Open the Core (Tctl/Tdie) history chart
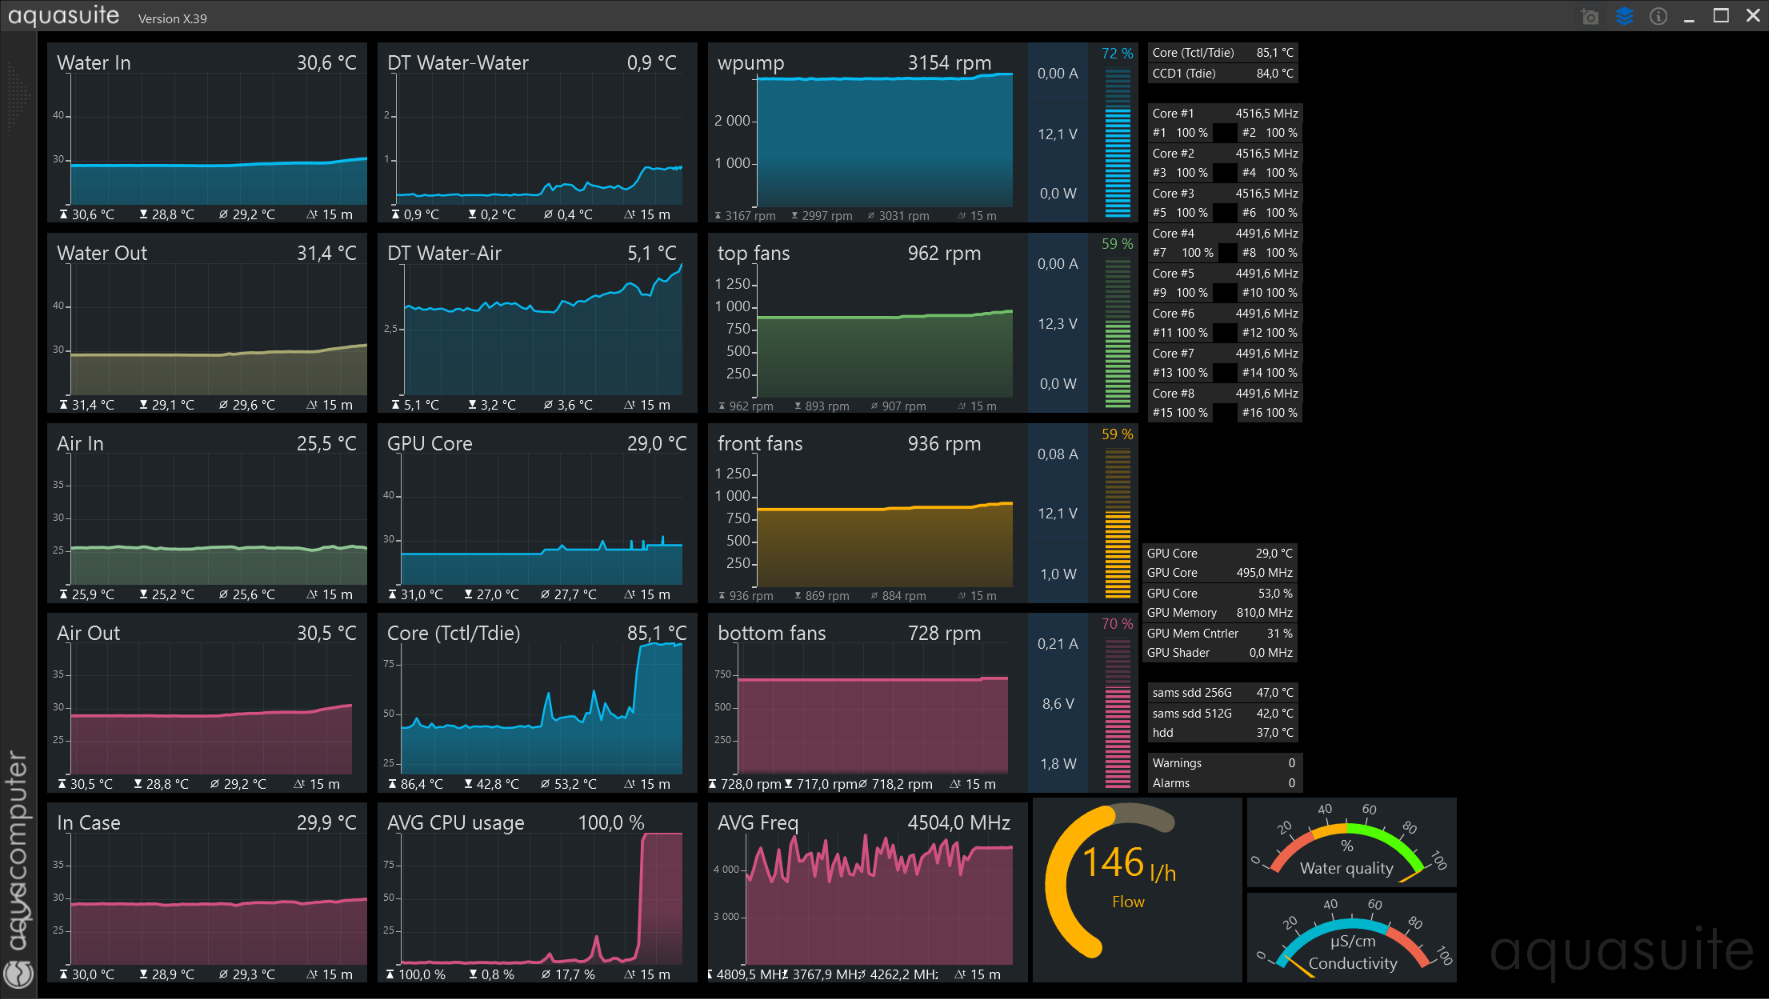Screen dimensions: 1769x999 point(537,704)
